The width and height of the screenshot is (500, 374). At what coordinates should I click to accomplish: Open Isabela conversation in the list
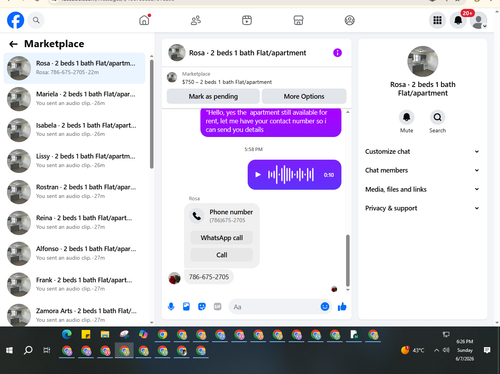coord(74,130)
